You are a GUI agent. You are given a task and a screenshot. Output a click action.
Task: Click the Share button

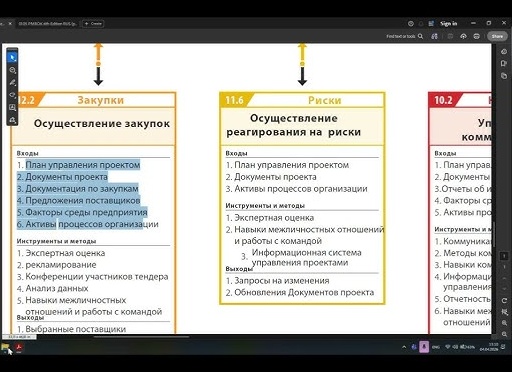pyautogui.click(x=497, y=36)
